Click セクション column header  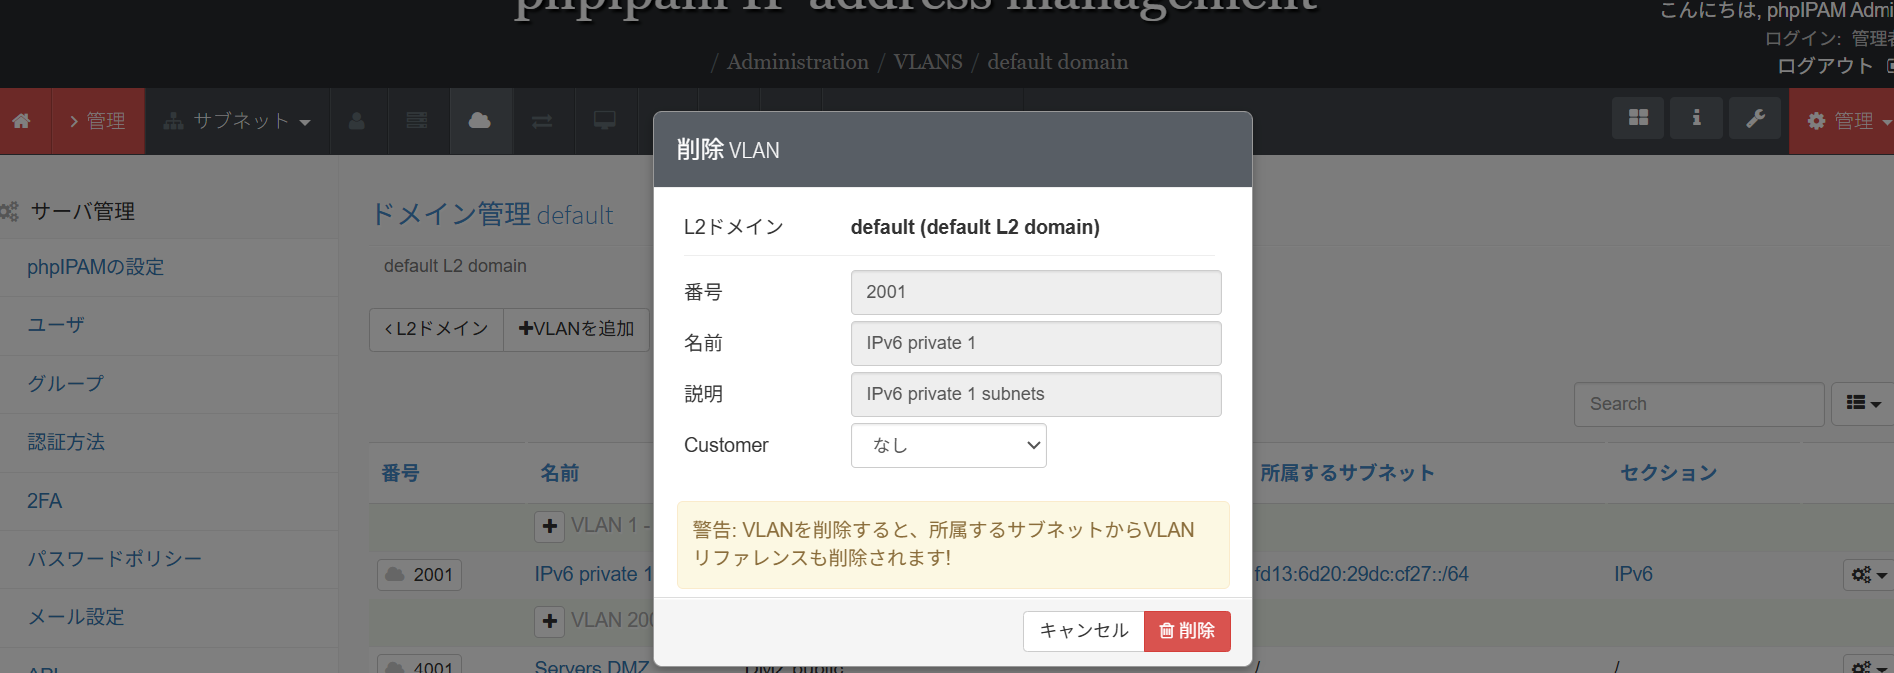coord(1669,473)
